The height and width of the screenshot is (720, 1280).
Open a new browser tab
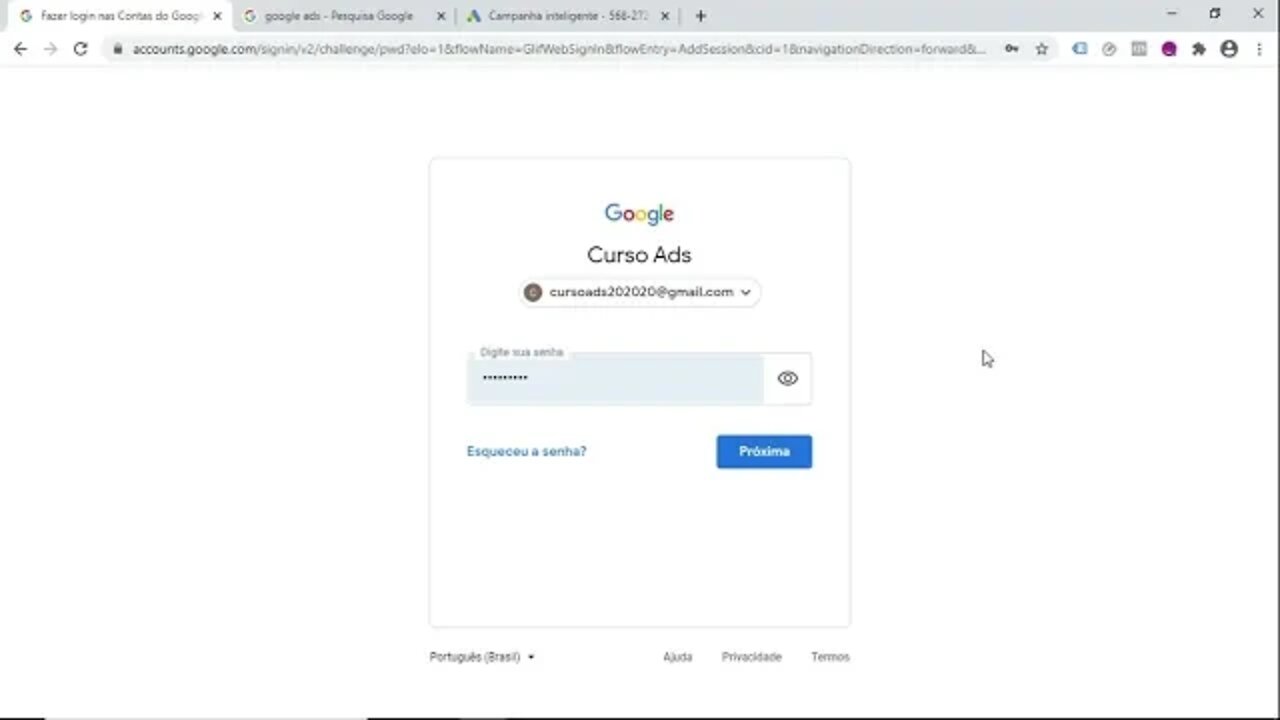pyautogui.click(x=700, y=16)
